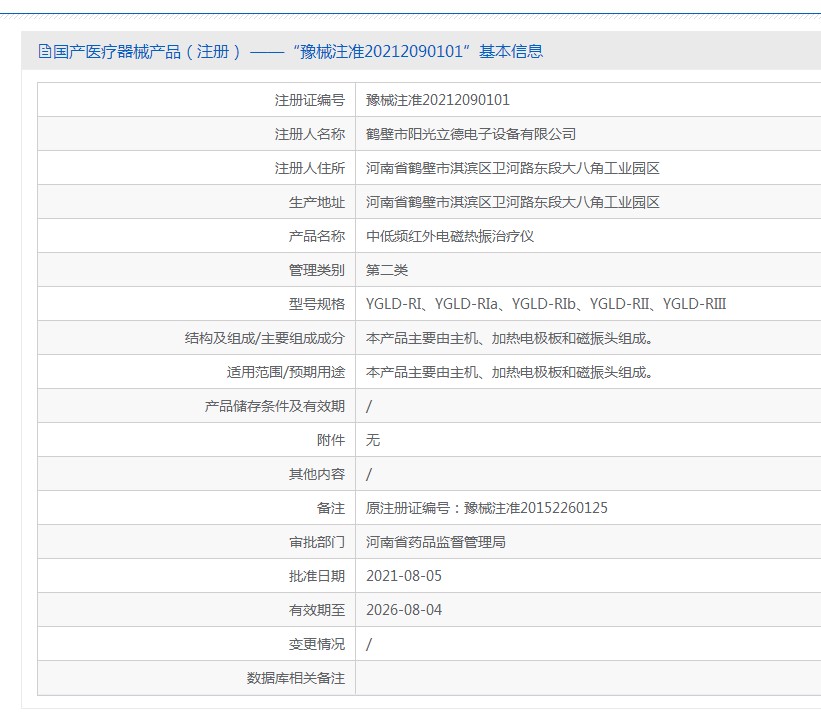Click the document icon beside the page title
Viewport: 821px width, 713px height.
[45, 51]
